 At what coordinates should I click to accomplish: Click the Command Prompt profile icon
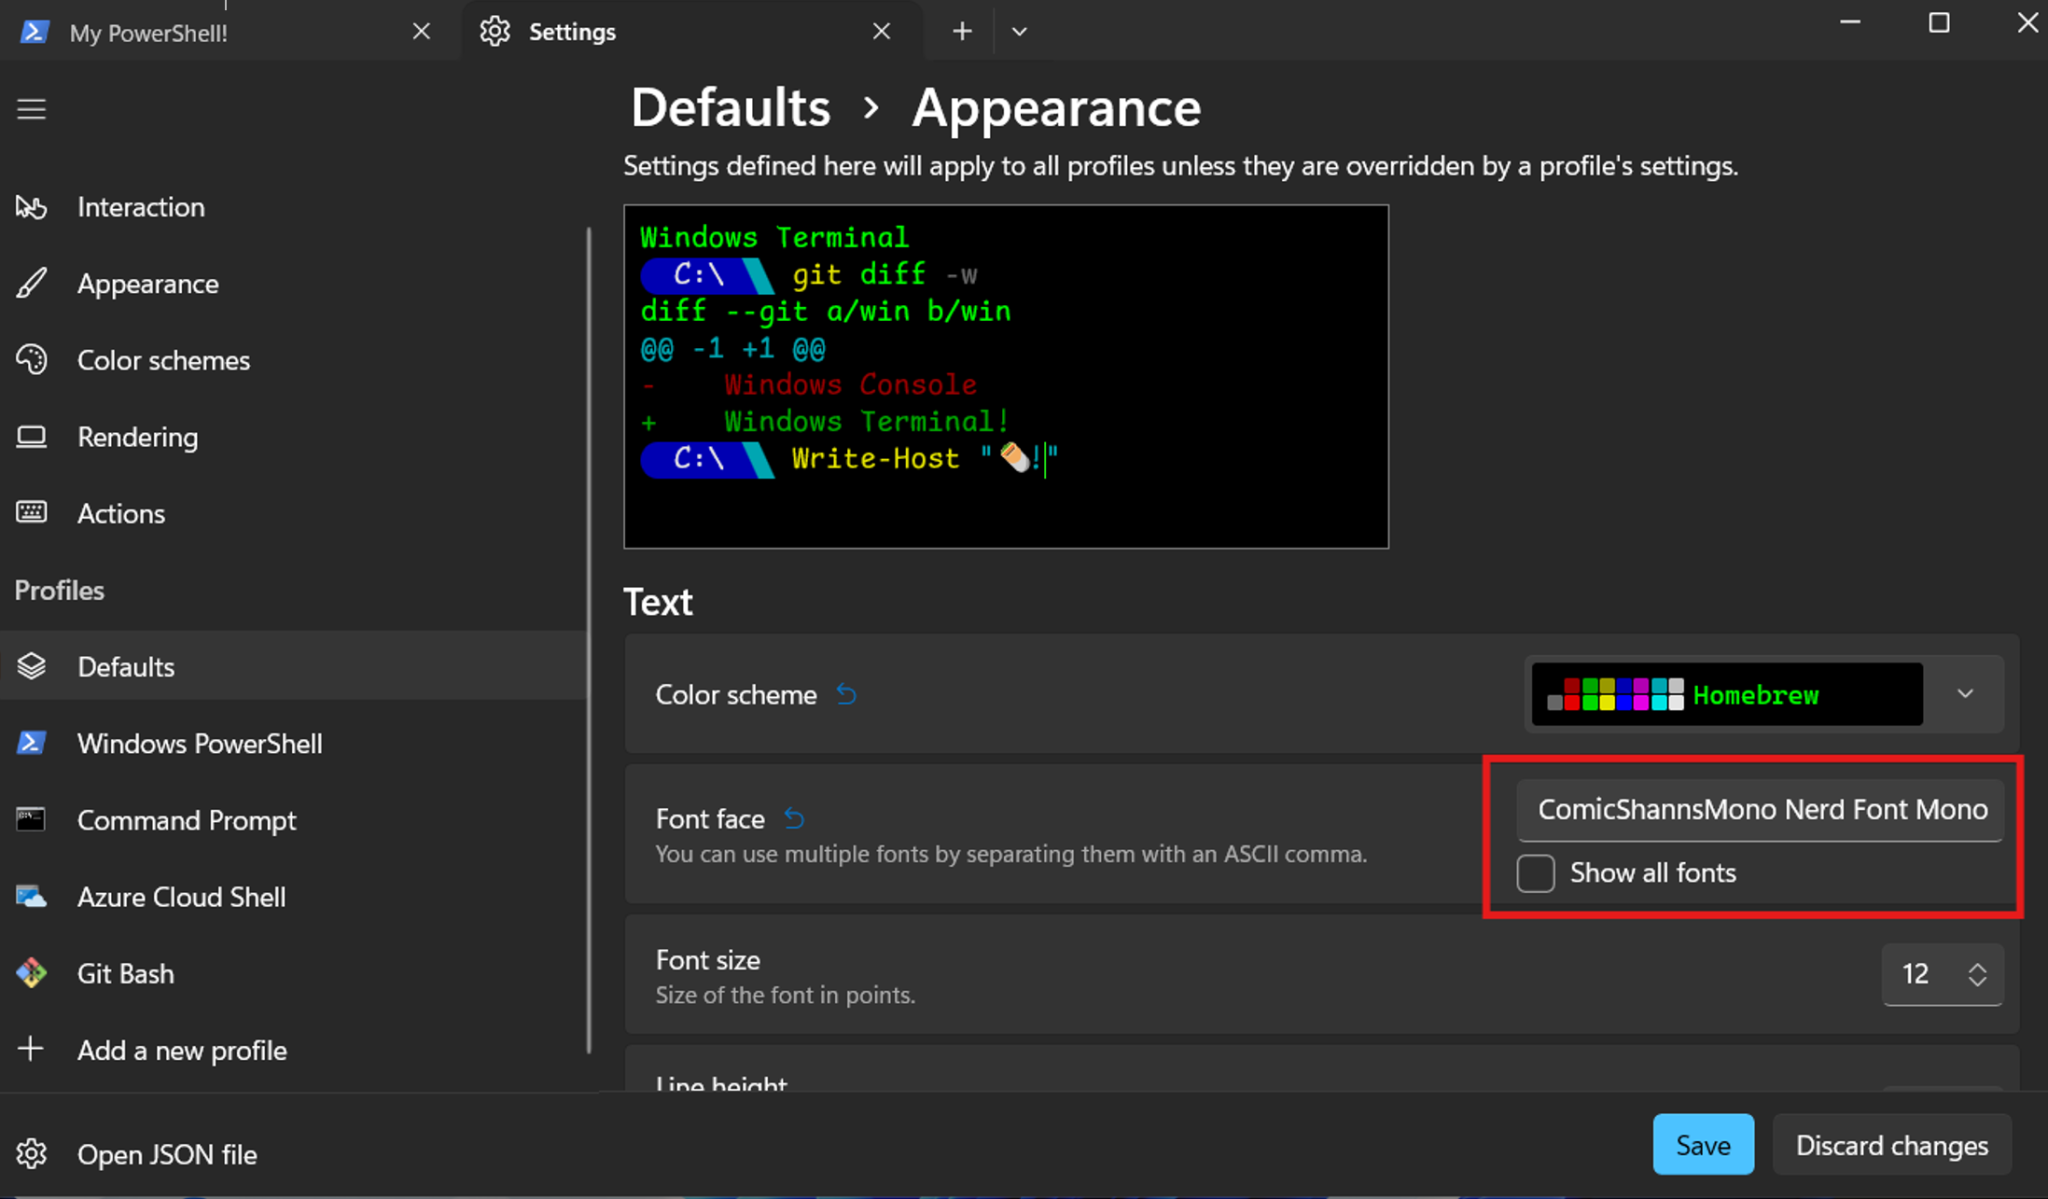coord(31,820)
